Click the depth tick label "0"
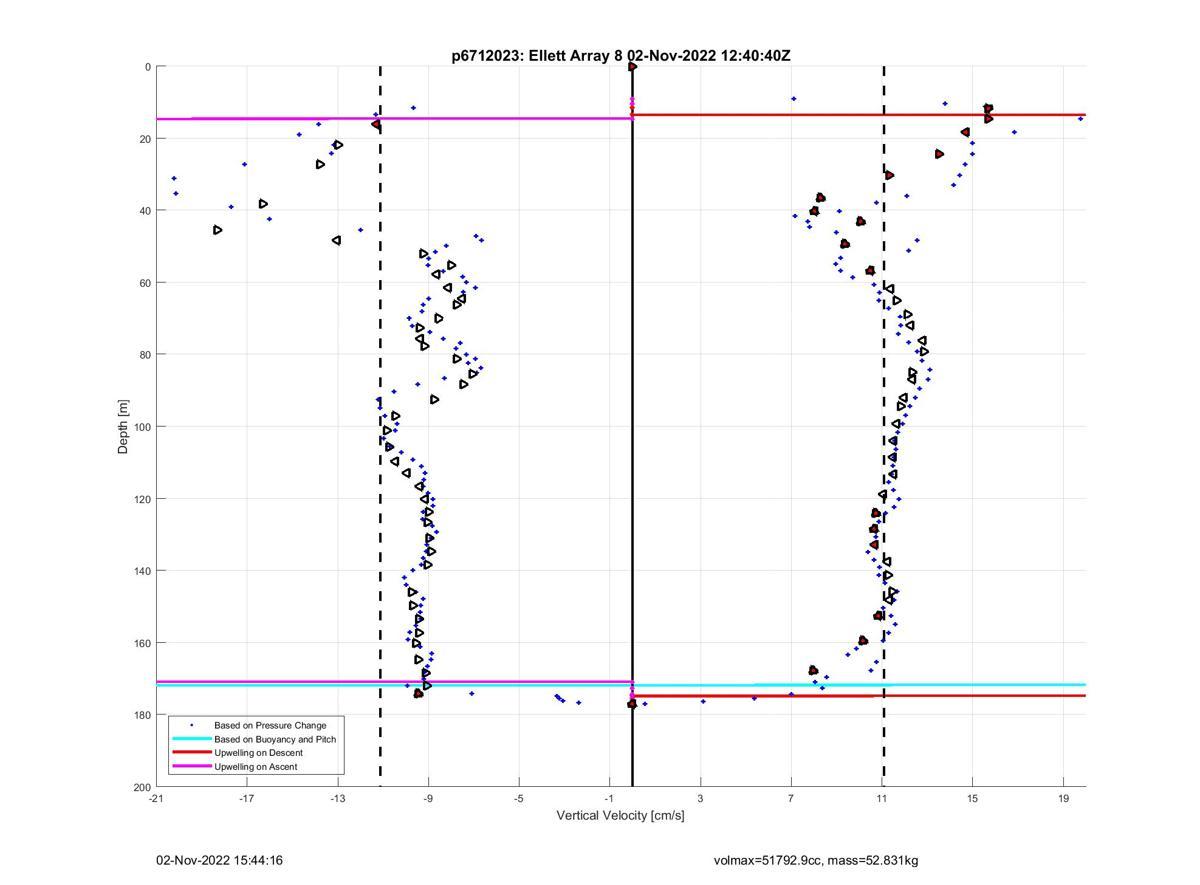The image size is (1200, 885). pyautogui.click(x=148, y=67)
